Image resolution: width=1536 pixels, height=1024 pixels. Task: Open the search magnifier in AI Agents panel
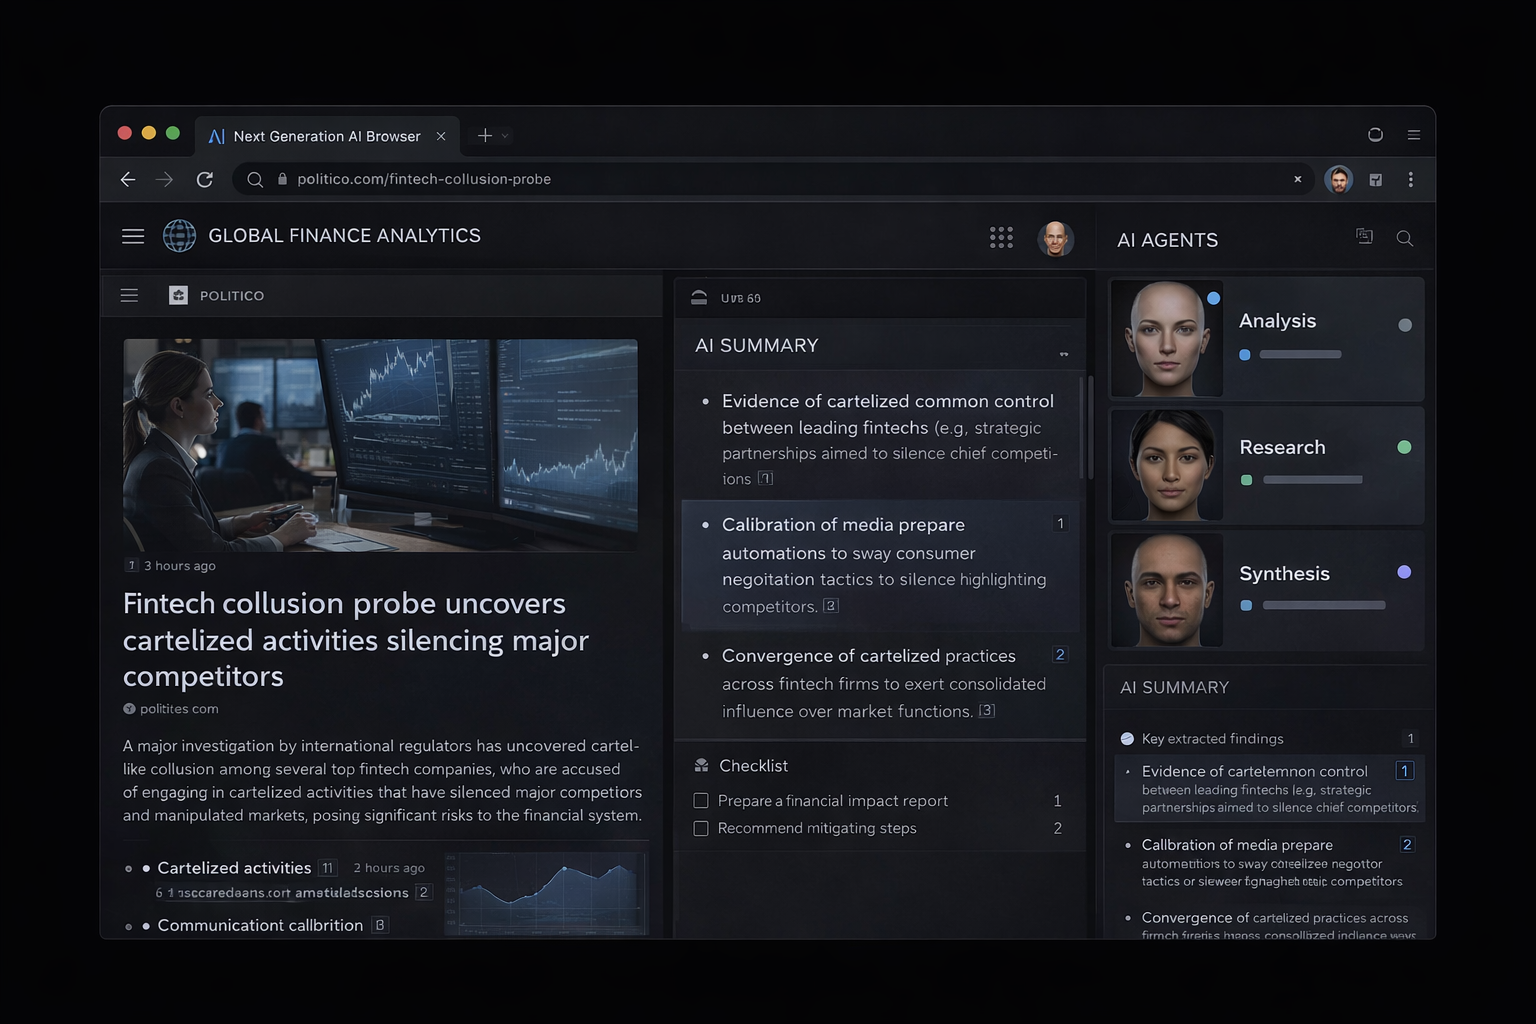point(1405,239)
